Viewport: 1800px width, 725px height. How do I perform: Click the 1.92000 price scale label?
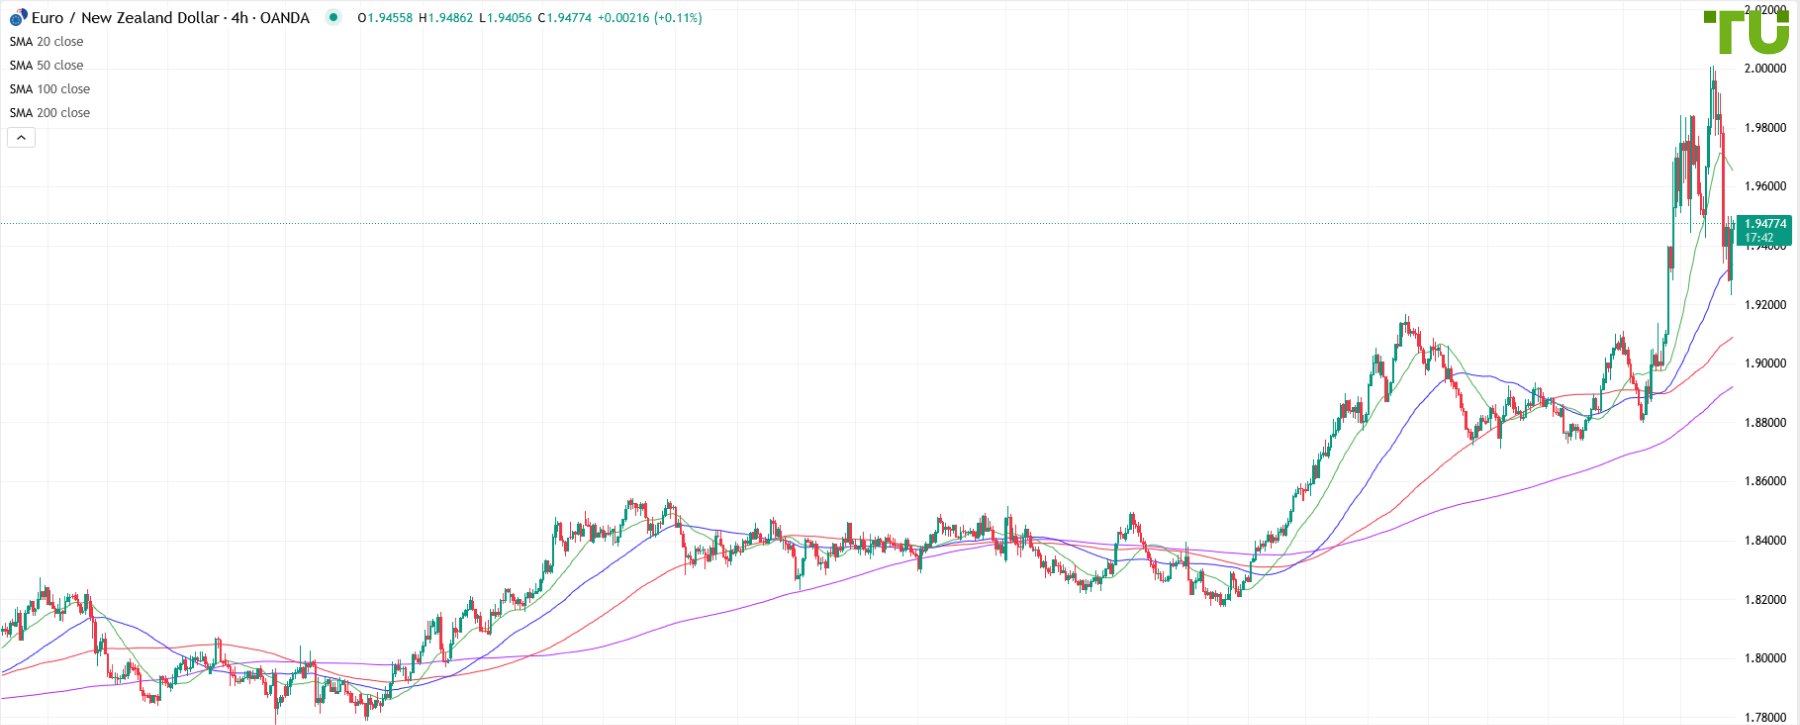tap(1765, 305)
